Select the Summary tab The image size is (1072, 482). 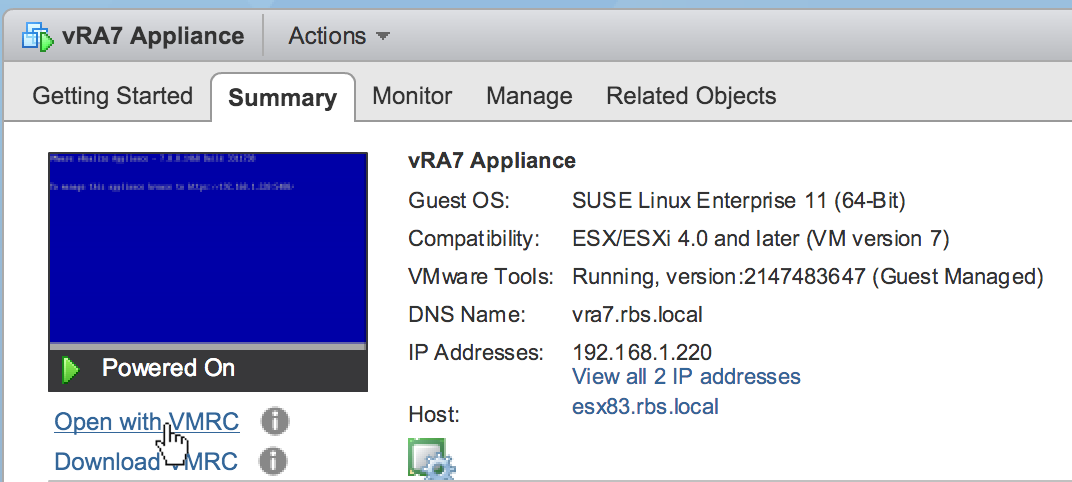coord(282,97)
